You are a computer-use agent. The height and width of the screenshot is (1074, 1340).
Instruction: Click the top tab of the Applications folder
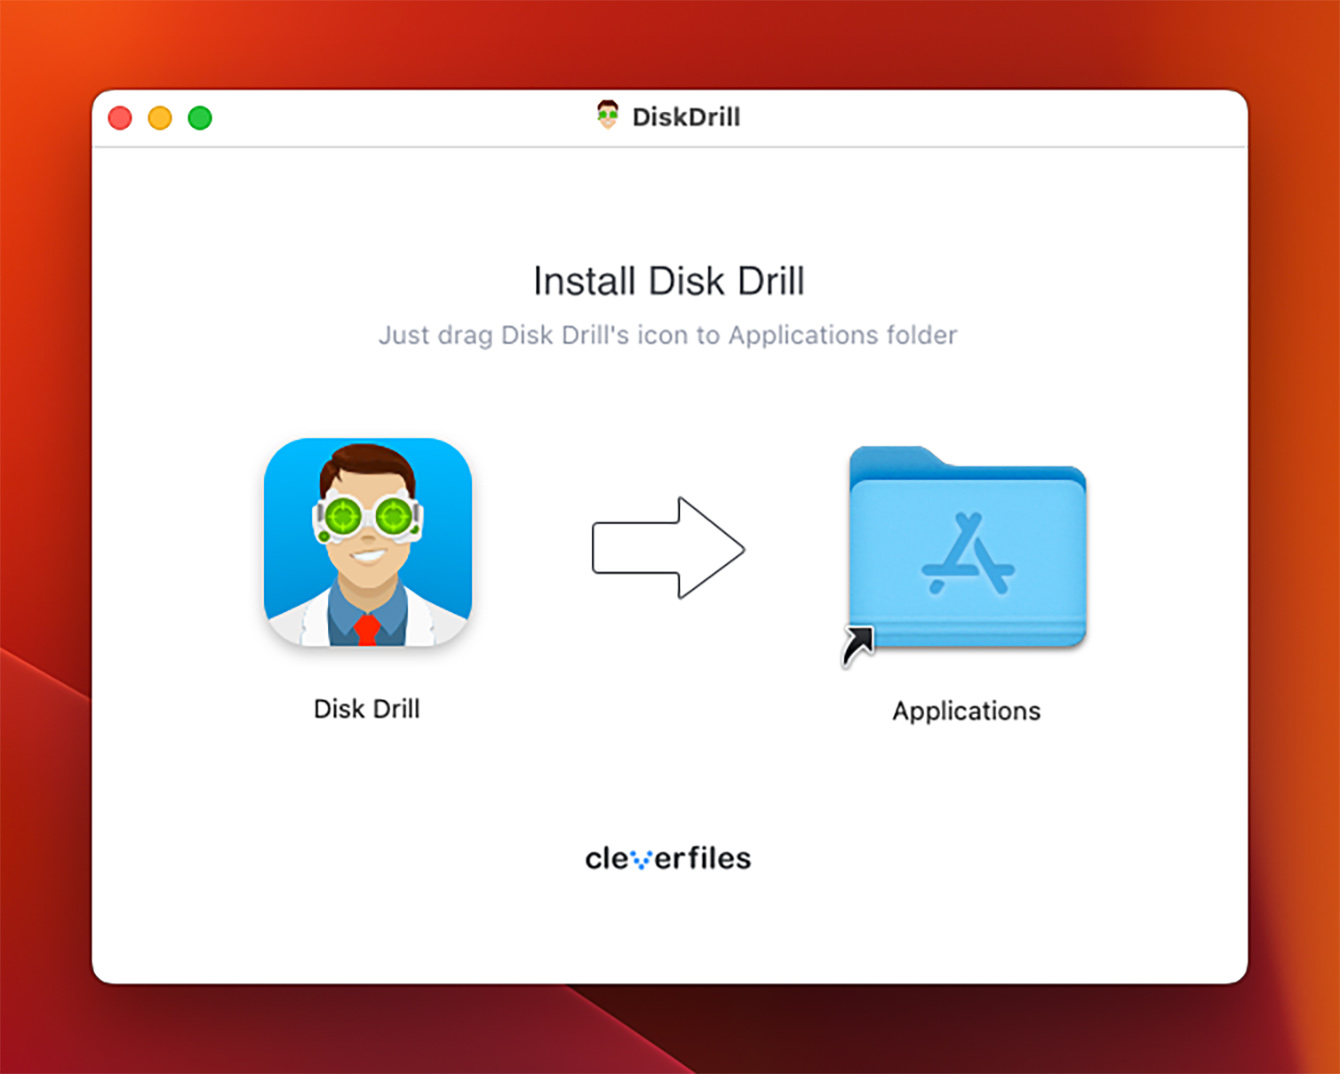click(893, 458)
